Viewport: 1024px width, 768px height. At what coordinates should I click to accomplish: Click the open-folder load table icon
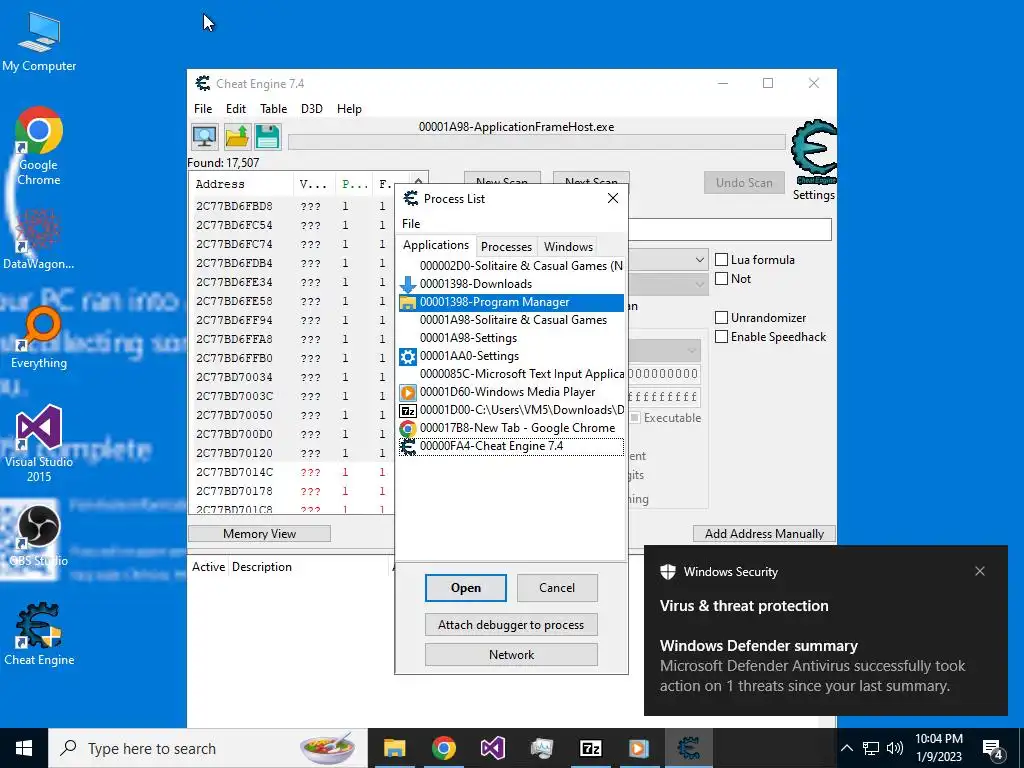click(x=237, y=137)
